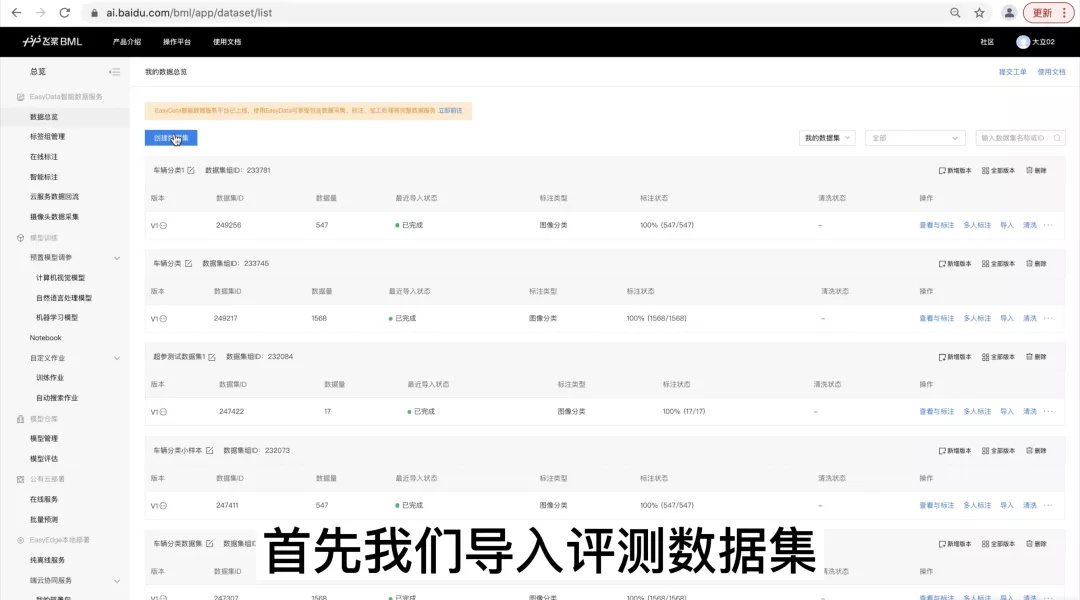Open 社区 in top navigation

pyautogui.click(x=987, y=42)
